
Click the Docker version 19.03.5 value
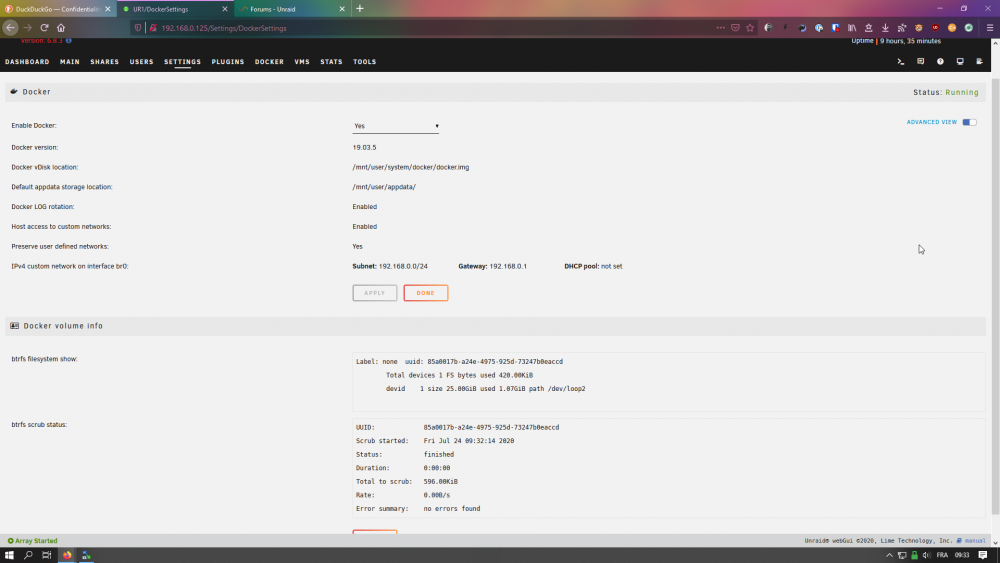click(364, 147)
